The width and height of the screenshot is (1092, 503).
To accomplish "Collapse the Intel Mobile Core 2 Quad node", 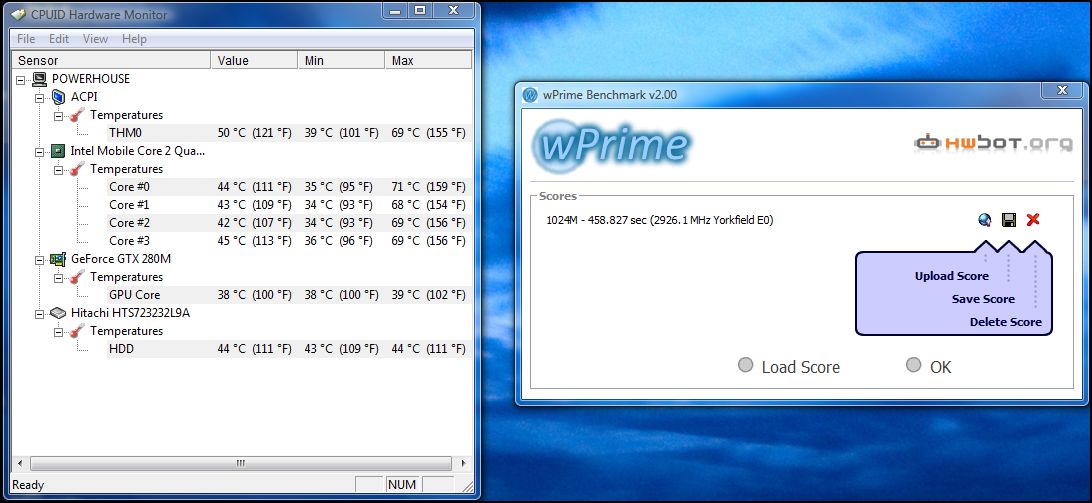I will click(x=40, y=151).
